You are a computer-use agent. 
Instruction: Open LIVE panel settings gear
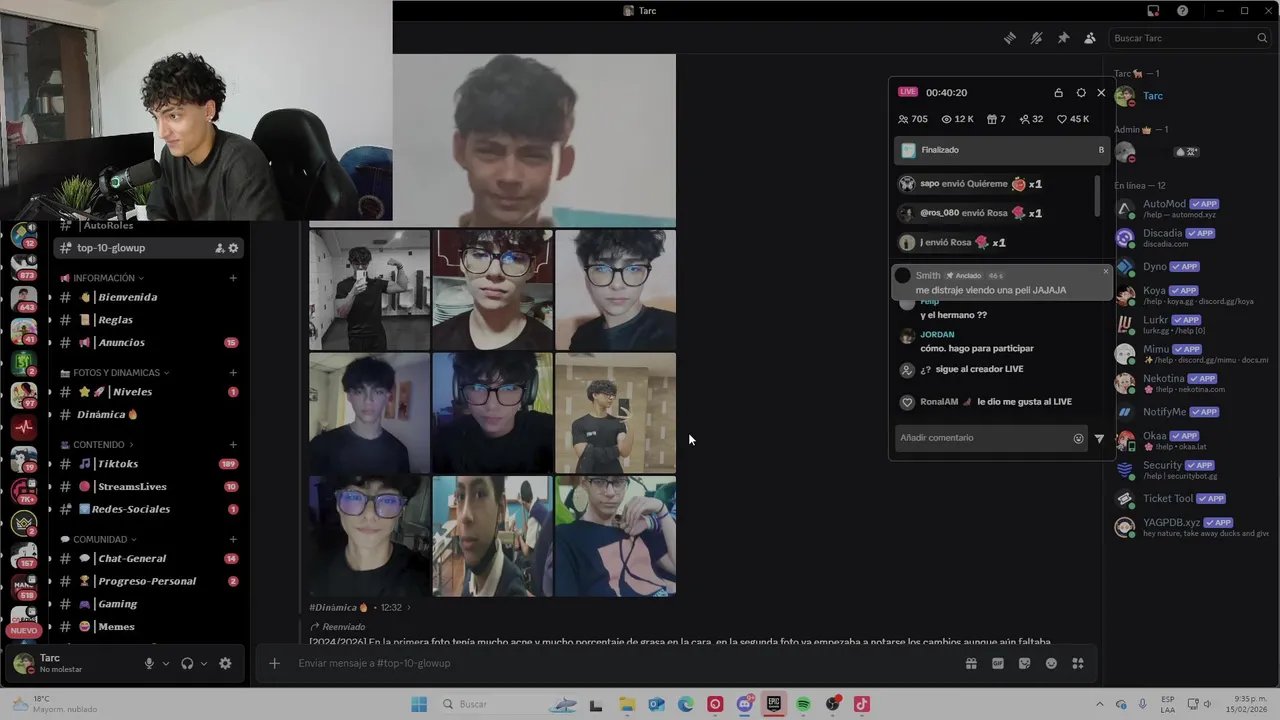pos(1081,93)
